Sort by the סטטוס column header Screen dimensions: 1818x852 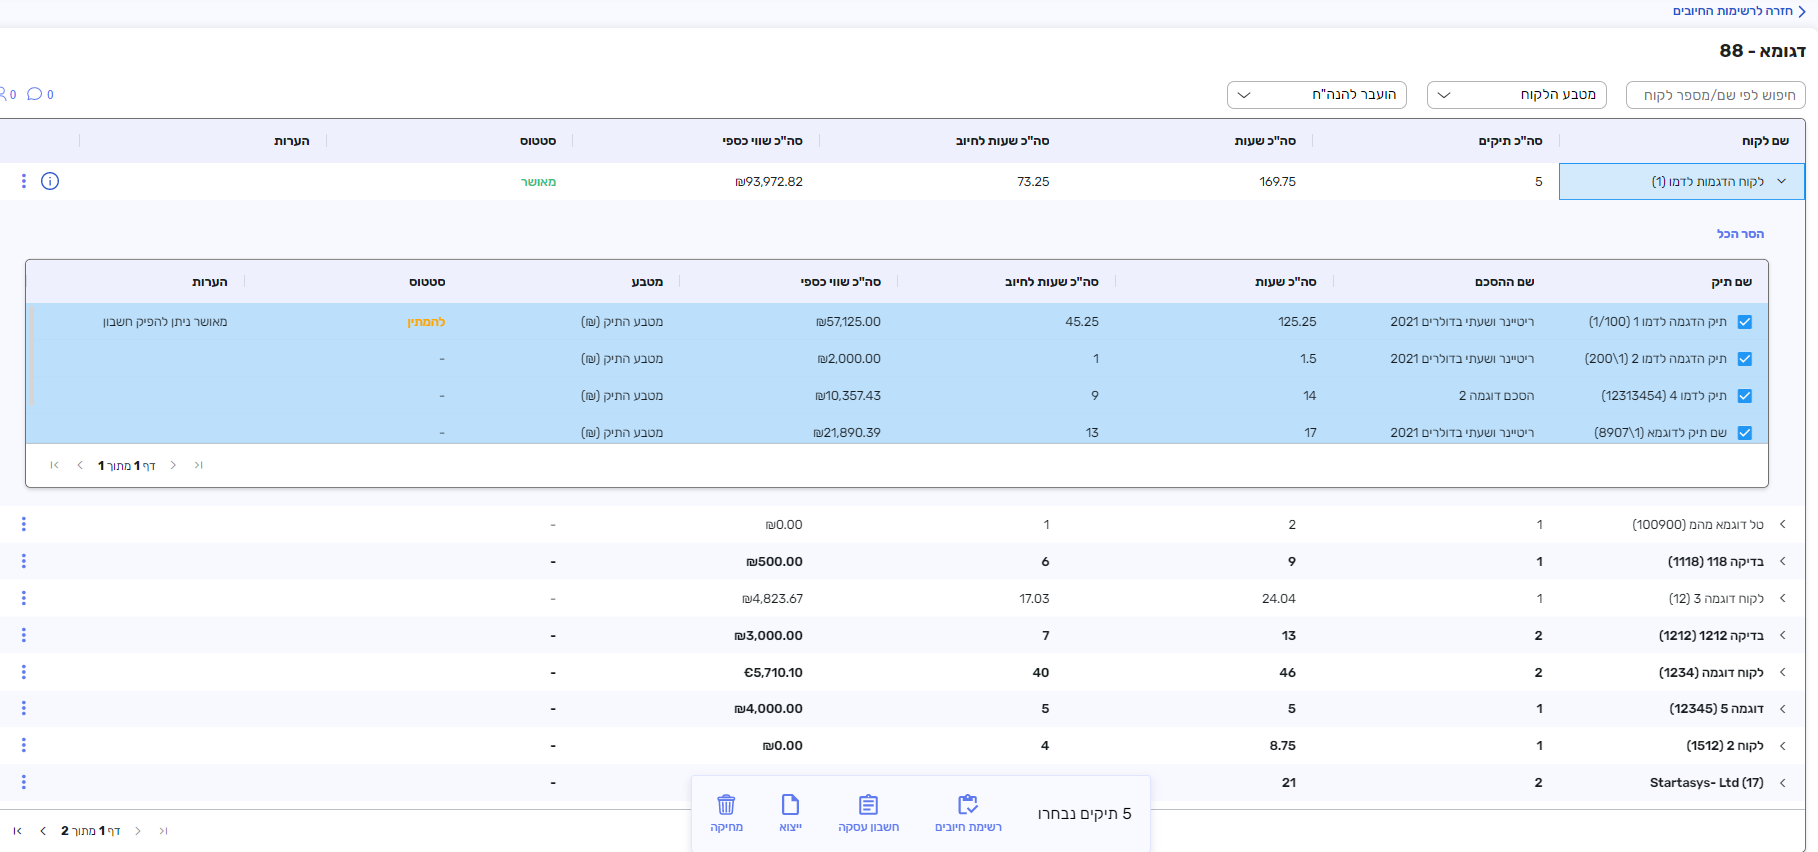tap(538, 141)
